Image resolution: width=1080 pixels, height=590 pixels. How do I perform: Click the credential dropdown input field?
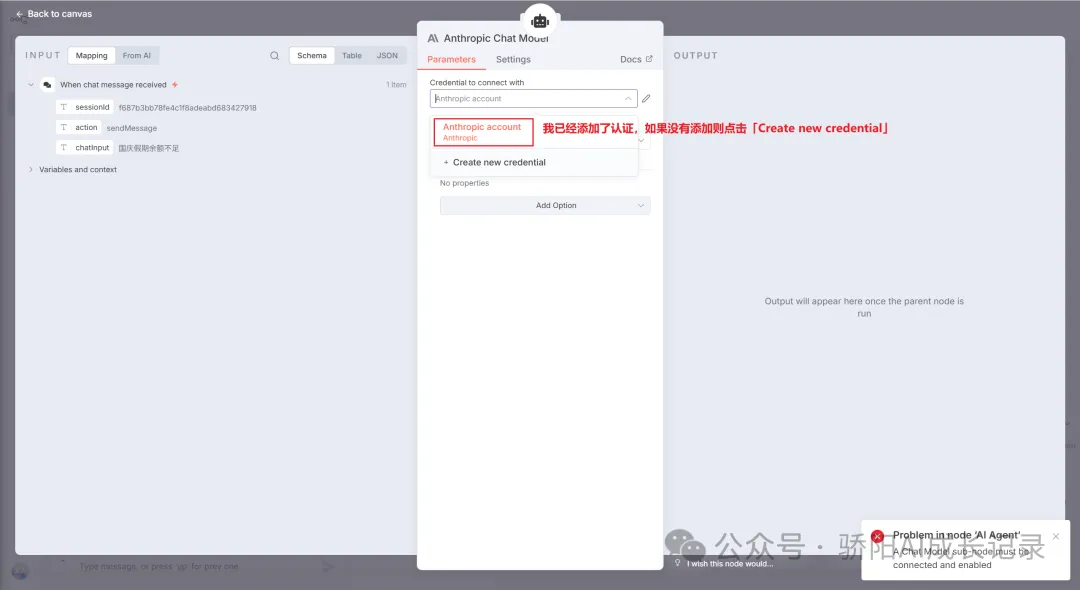pyautogui.click(x=533, y=98)
